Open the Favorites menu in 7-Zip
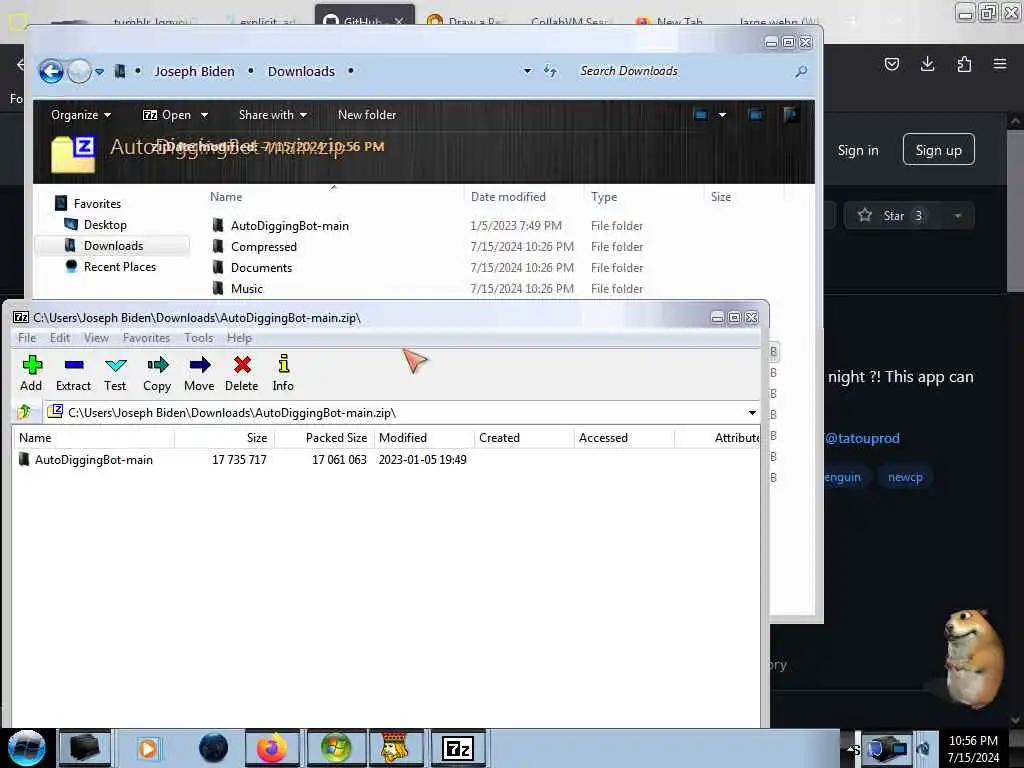This screenshot has height=768, width=1024. pos(146,338)
